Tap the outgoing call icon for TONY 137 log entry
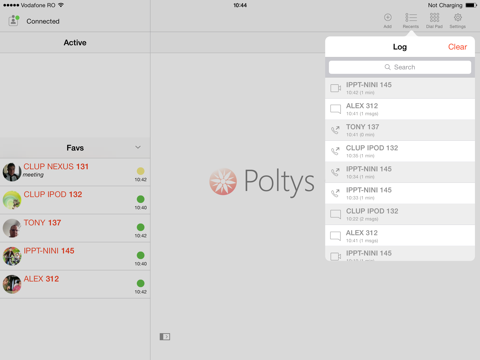Image resolution: width=480 pixels, height=360 pixels. click(x=335, y=130)
